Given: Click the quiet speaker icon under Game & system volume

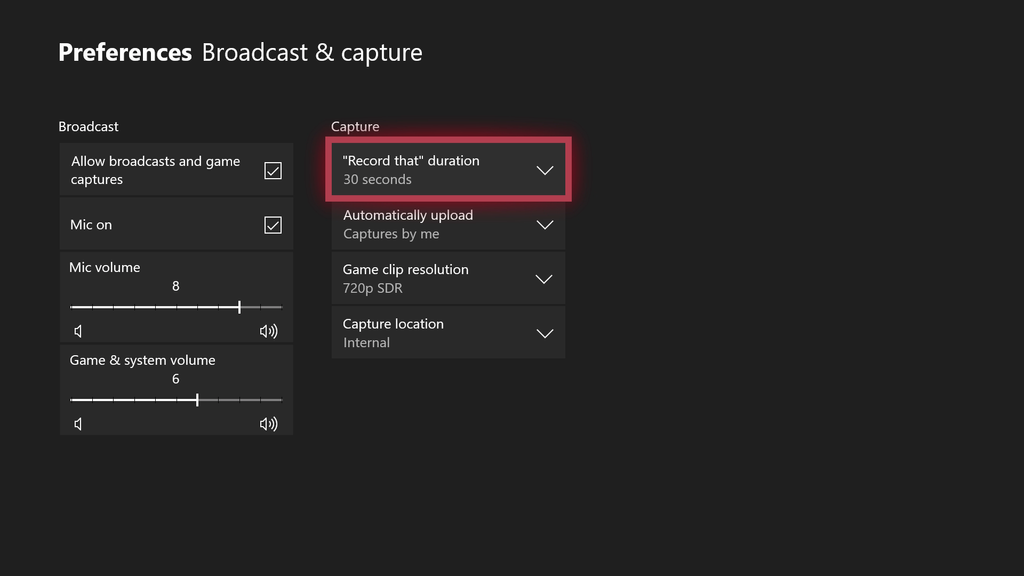Looking at the screenshot, I should 78,423.
